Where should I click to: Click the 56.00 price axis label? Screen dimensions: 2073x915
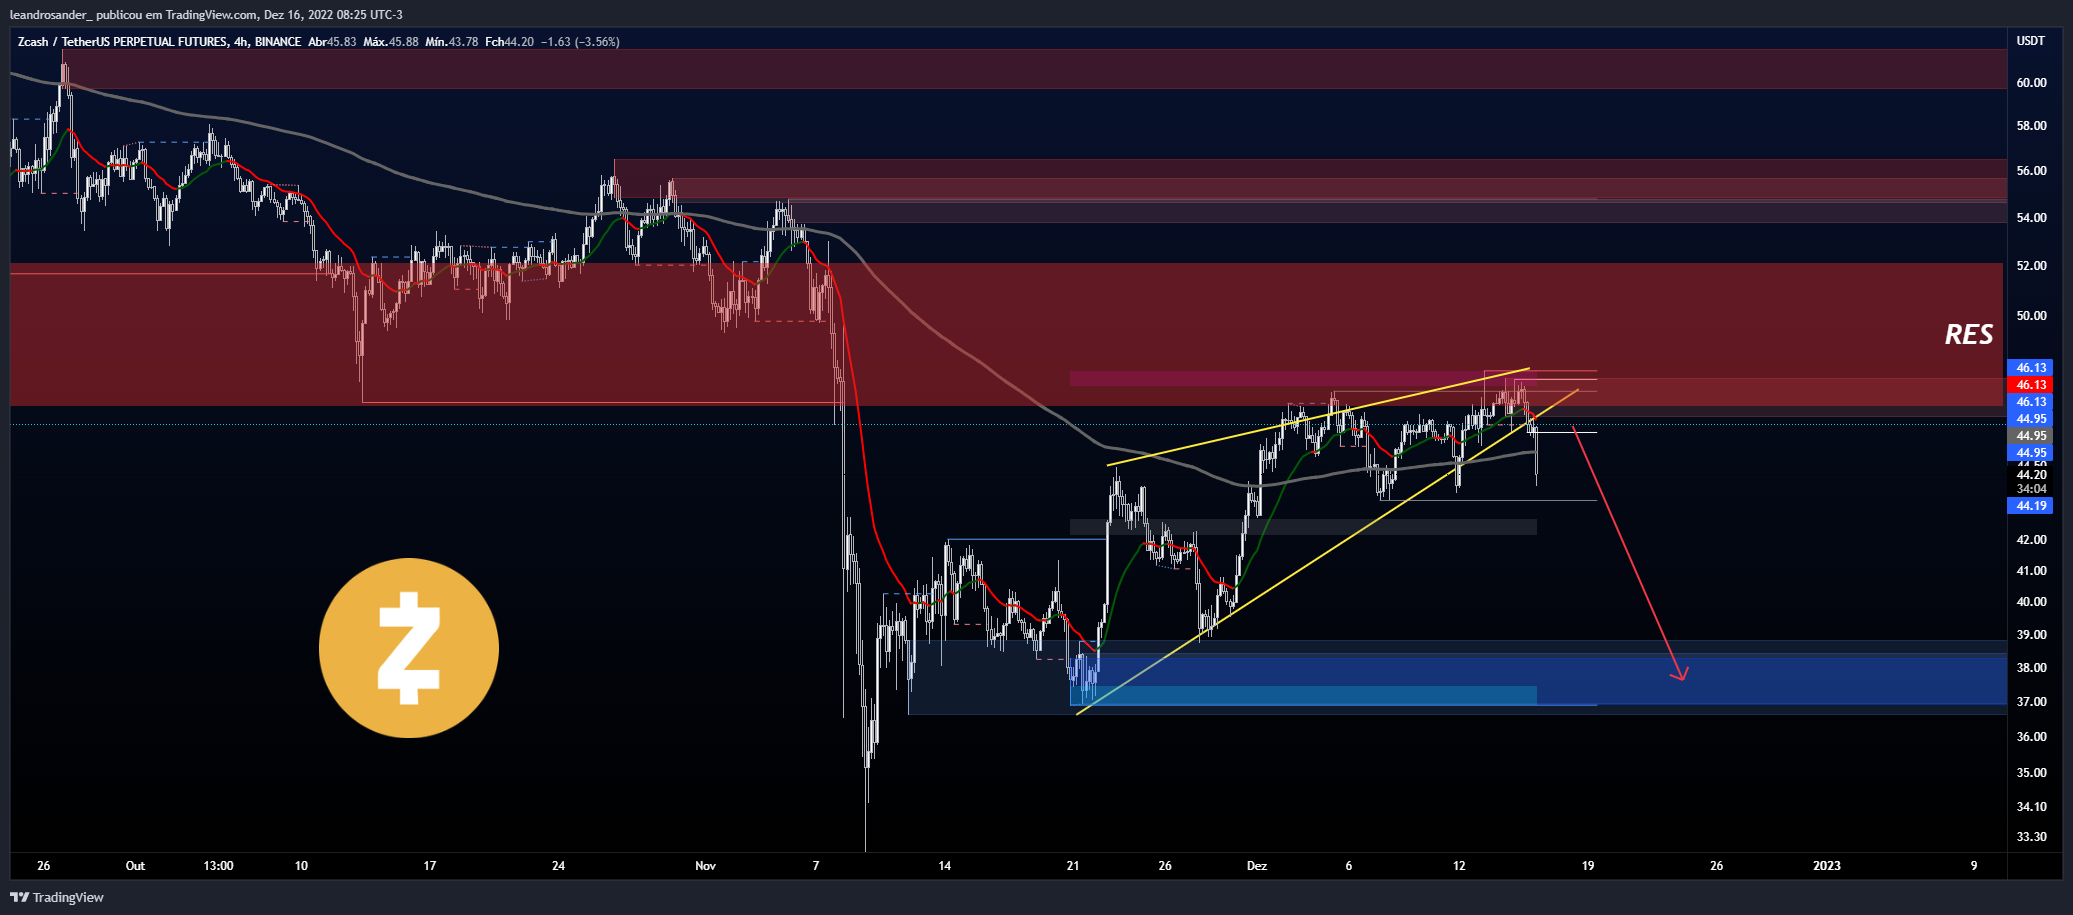(2031, 171)
